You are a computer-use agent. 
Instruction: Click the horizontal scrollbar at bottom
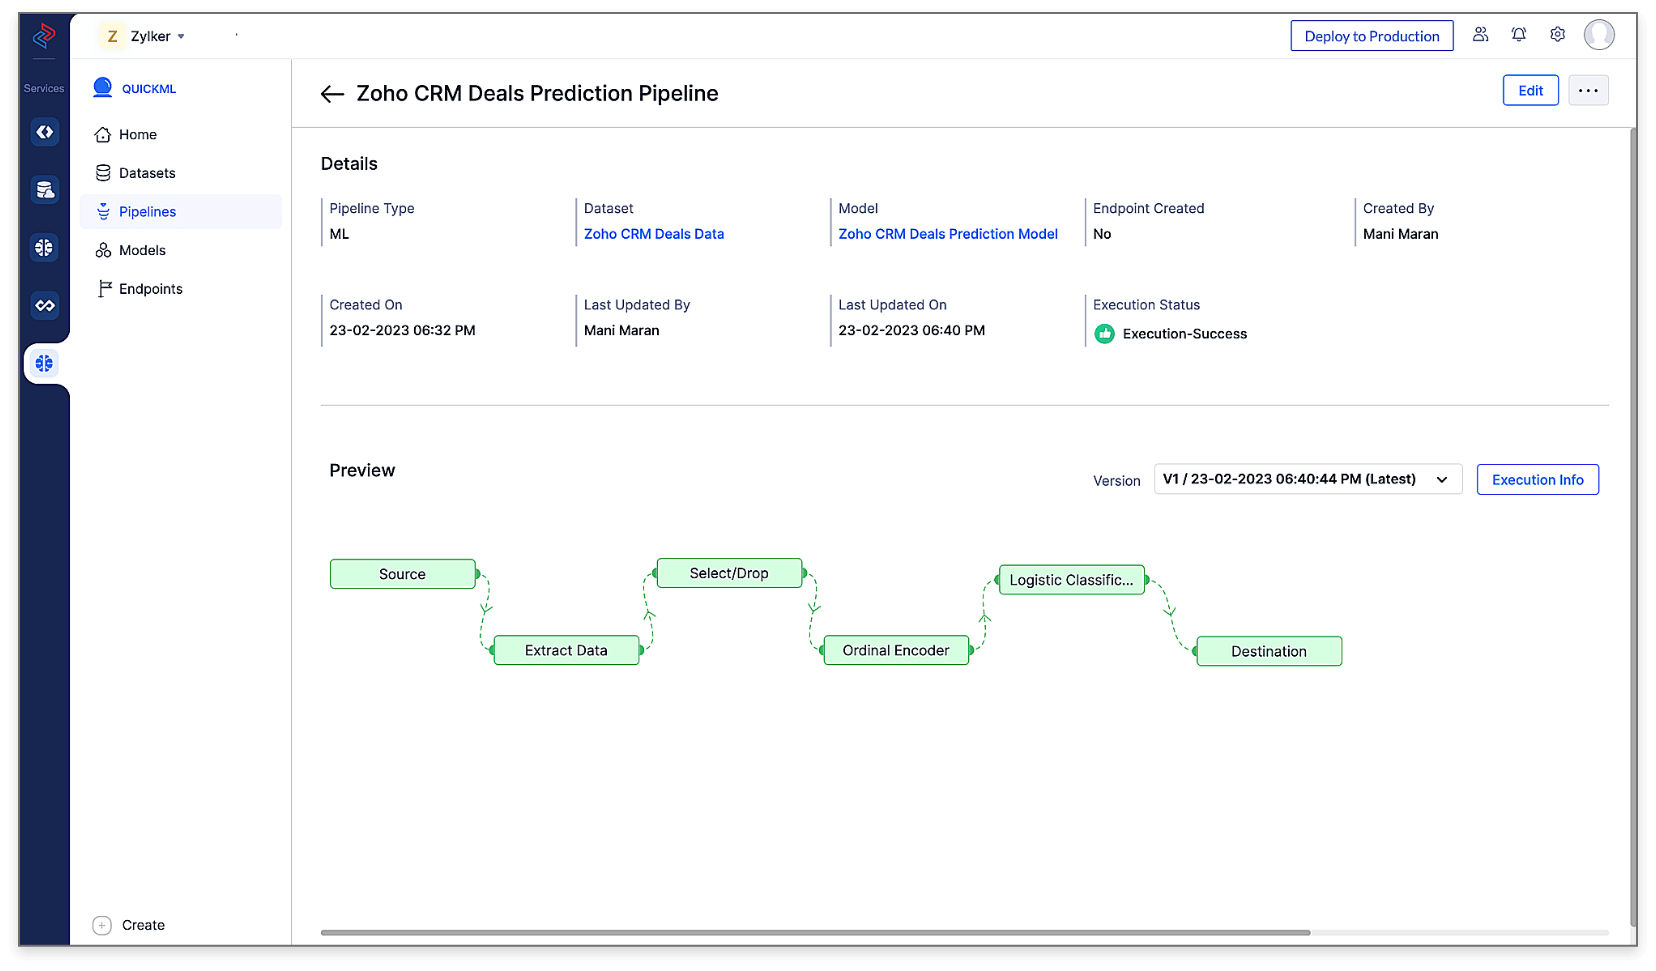[815, 932]
